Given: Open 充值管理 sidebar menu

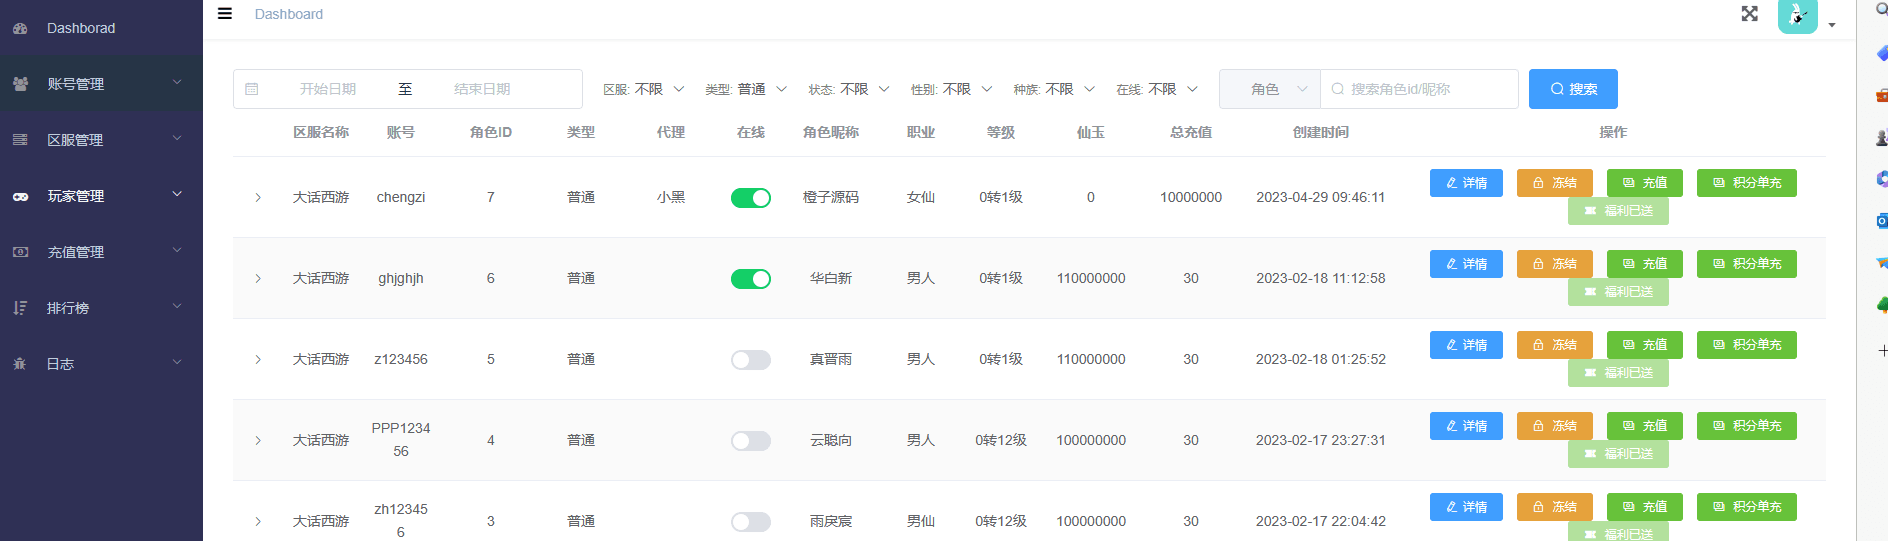Looking at the screenshot, I should click(x=101, y=252).
